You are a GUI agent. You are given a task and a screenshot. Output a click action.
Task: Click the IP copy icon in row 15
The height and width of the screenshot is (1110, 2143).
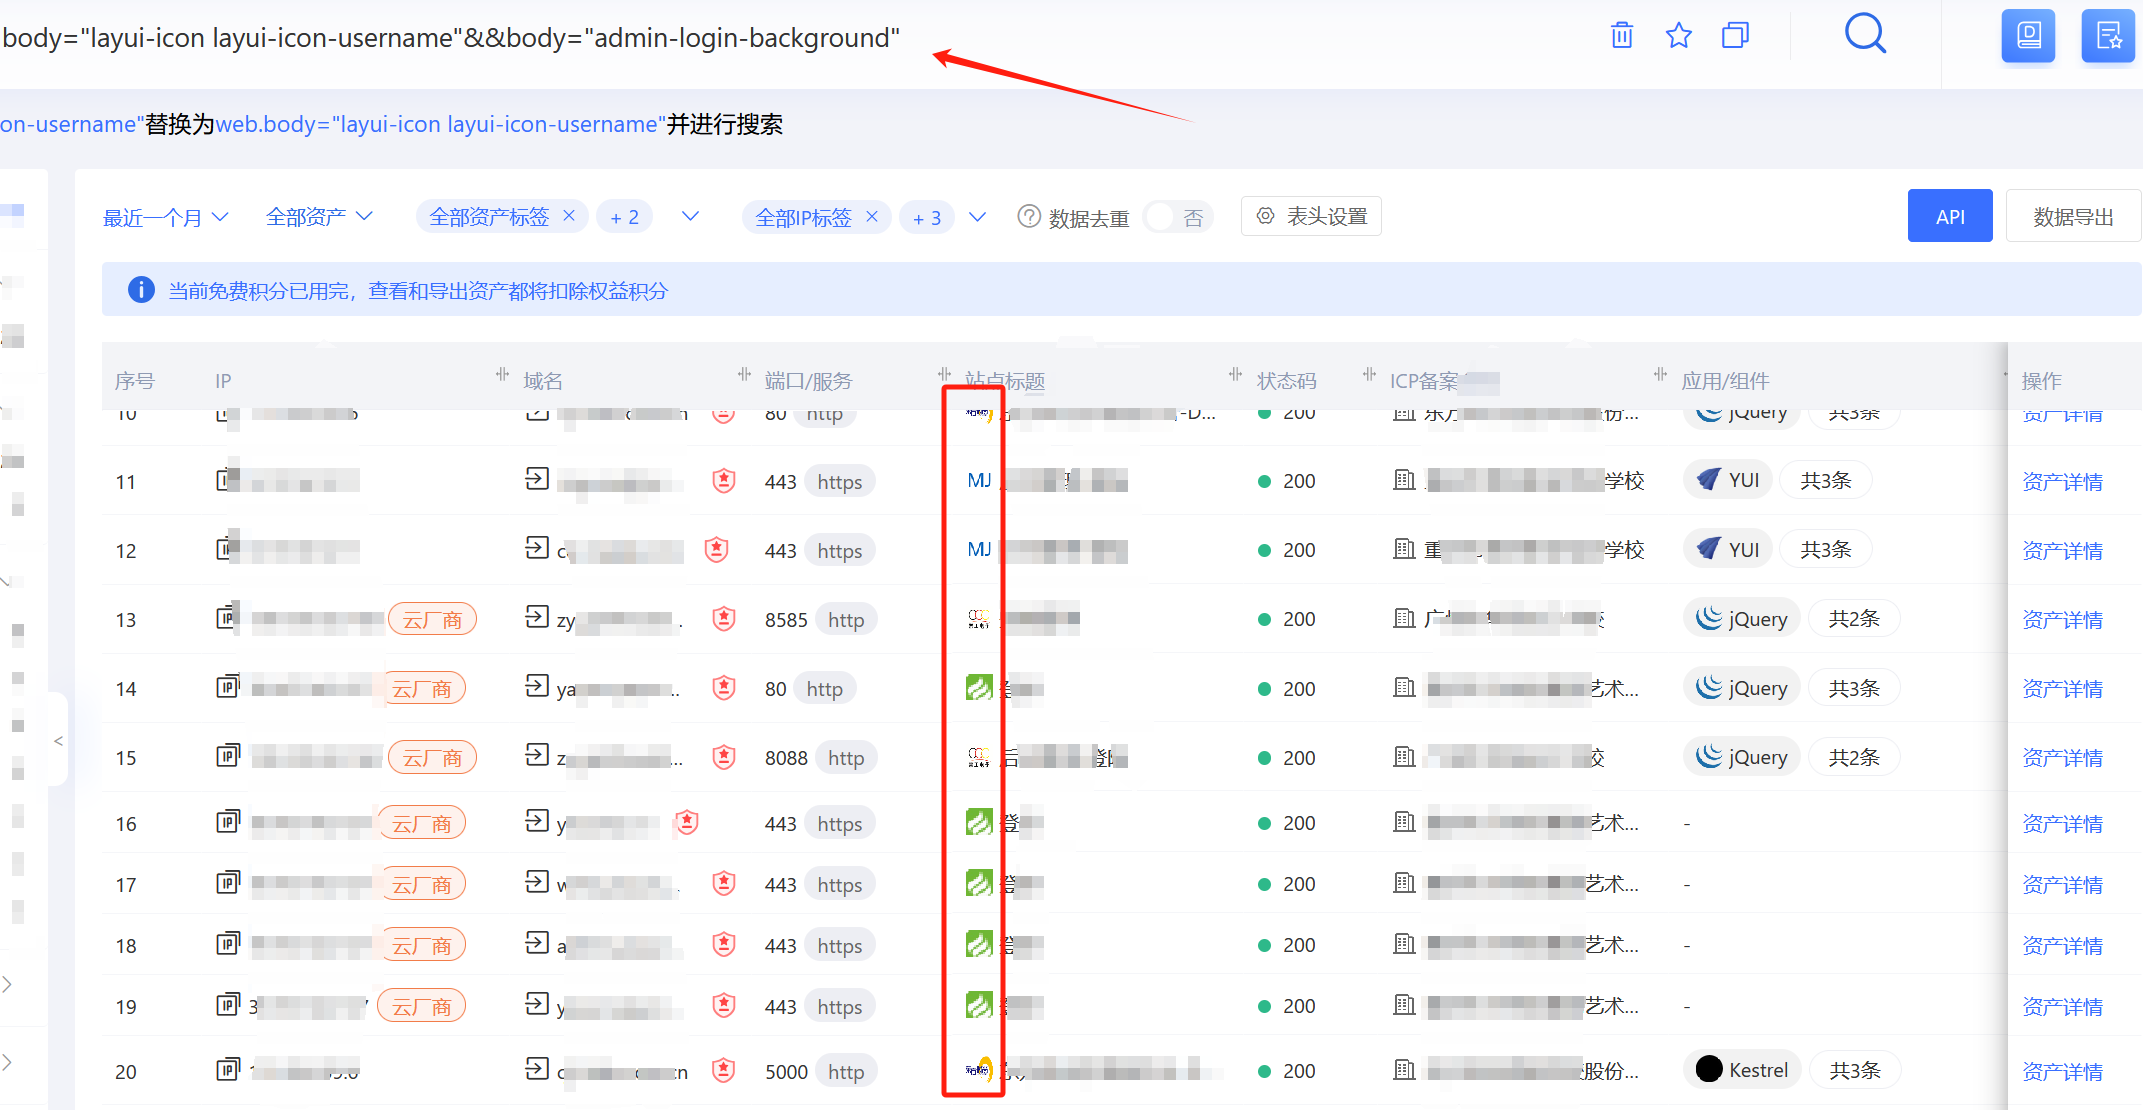pyautogui.click(x=228, y=756)
